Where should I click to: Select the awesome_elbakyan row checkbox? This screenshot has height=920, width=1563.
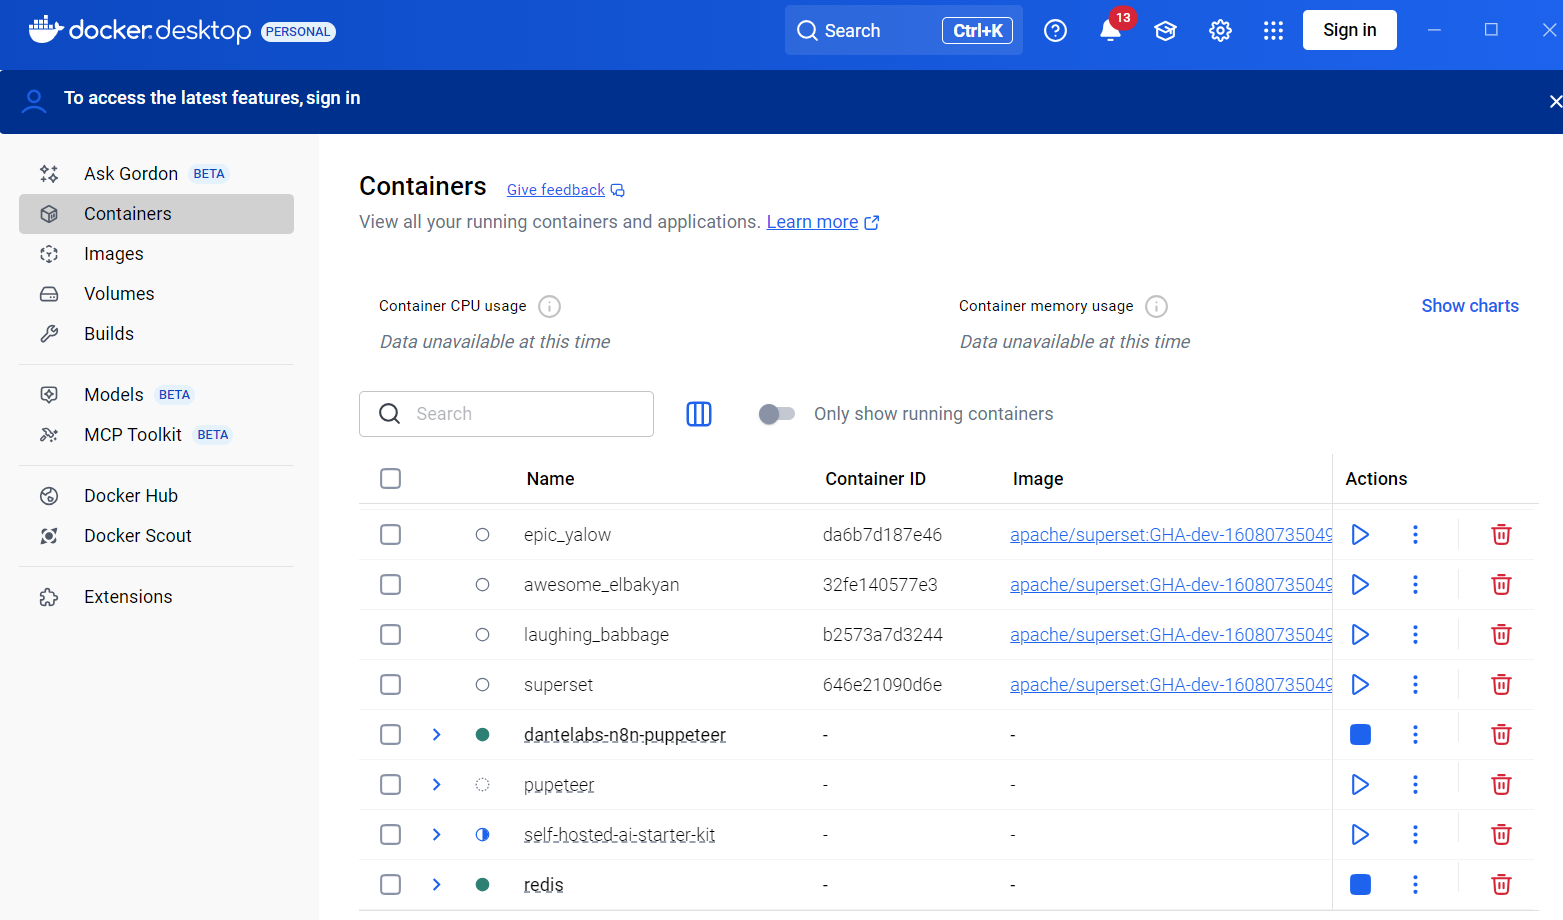point(391,585)
